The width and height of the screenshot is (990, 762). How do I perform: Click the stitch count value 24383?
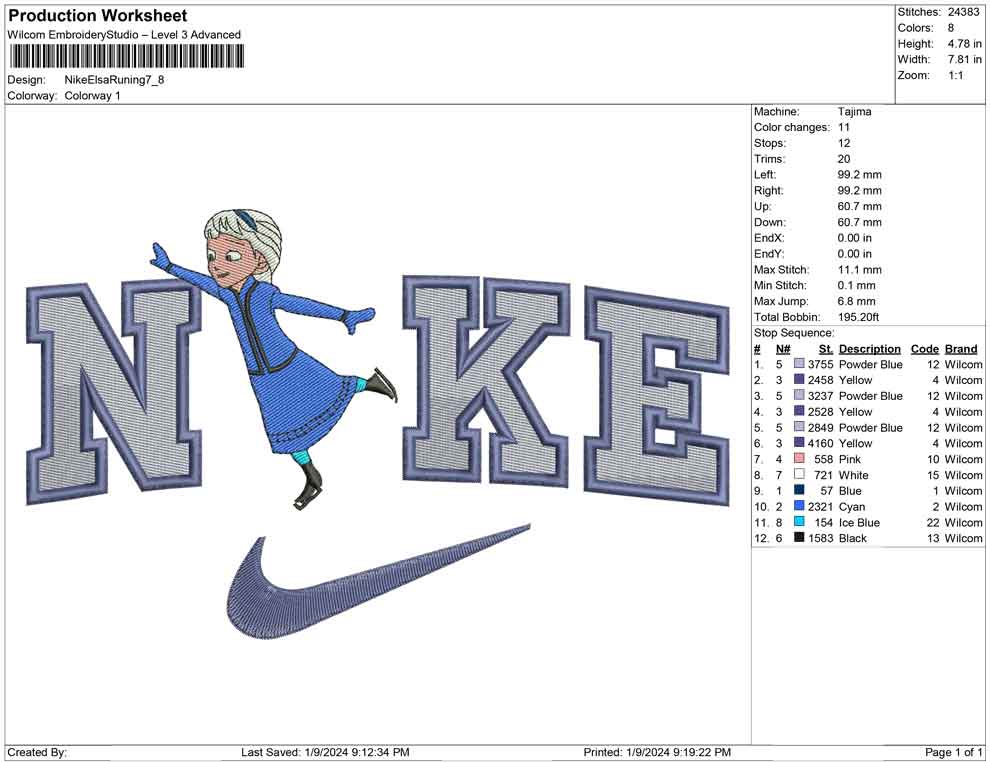coord(963,12)
